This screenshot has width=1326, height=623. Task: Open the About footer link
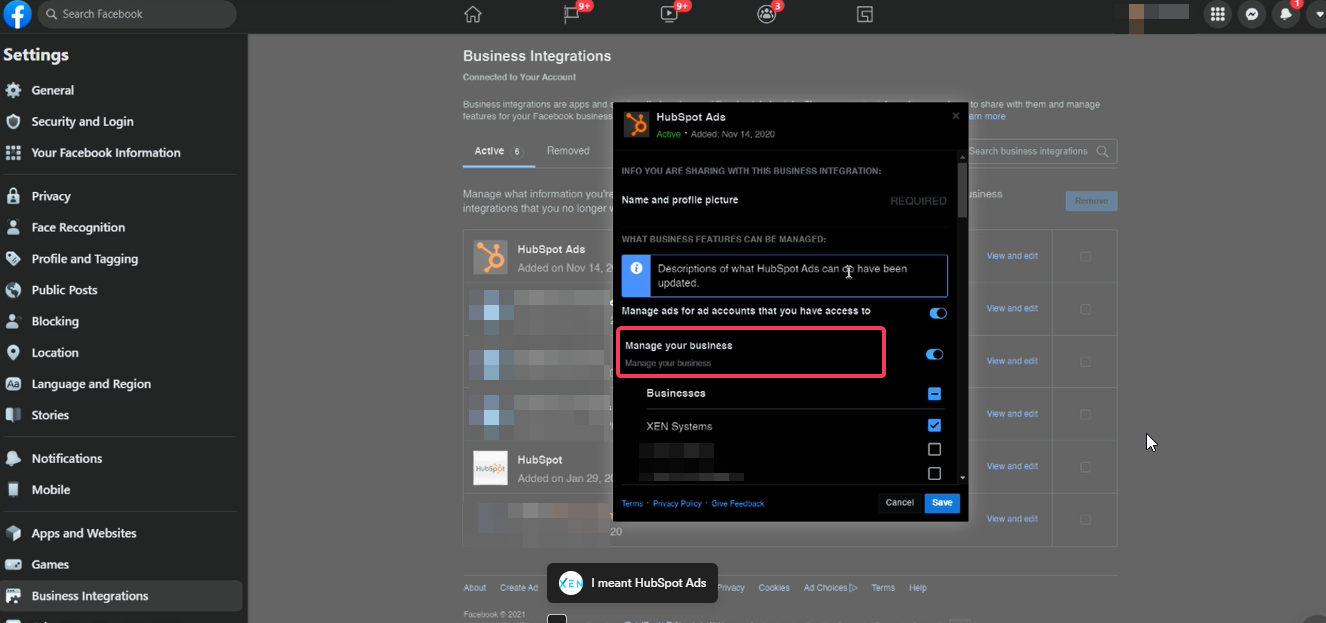[x=475, y=588]
